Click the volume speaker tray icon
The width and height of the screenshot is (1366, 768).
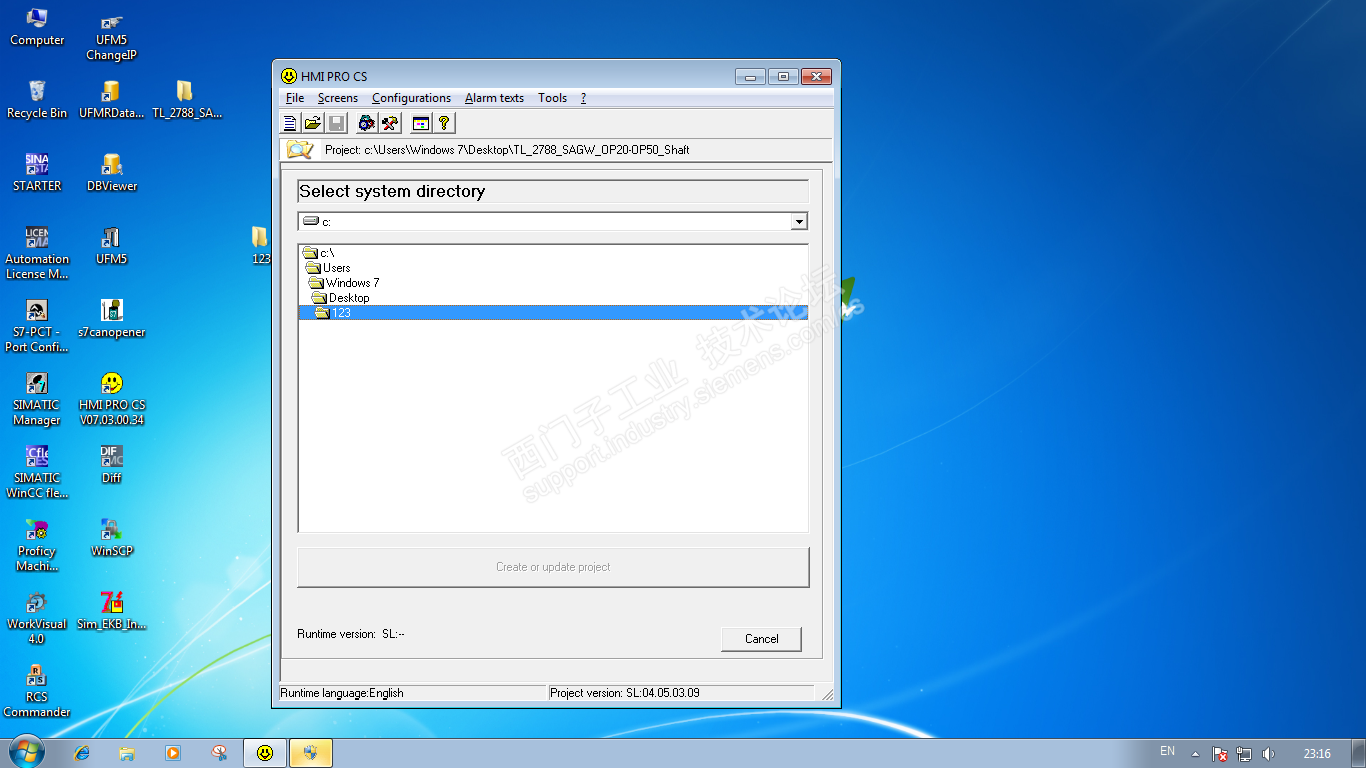pyautogui.click(x=1269, y=754)
